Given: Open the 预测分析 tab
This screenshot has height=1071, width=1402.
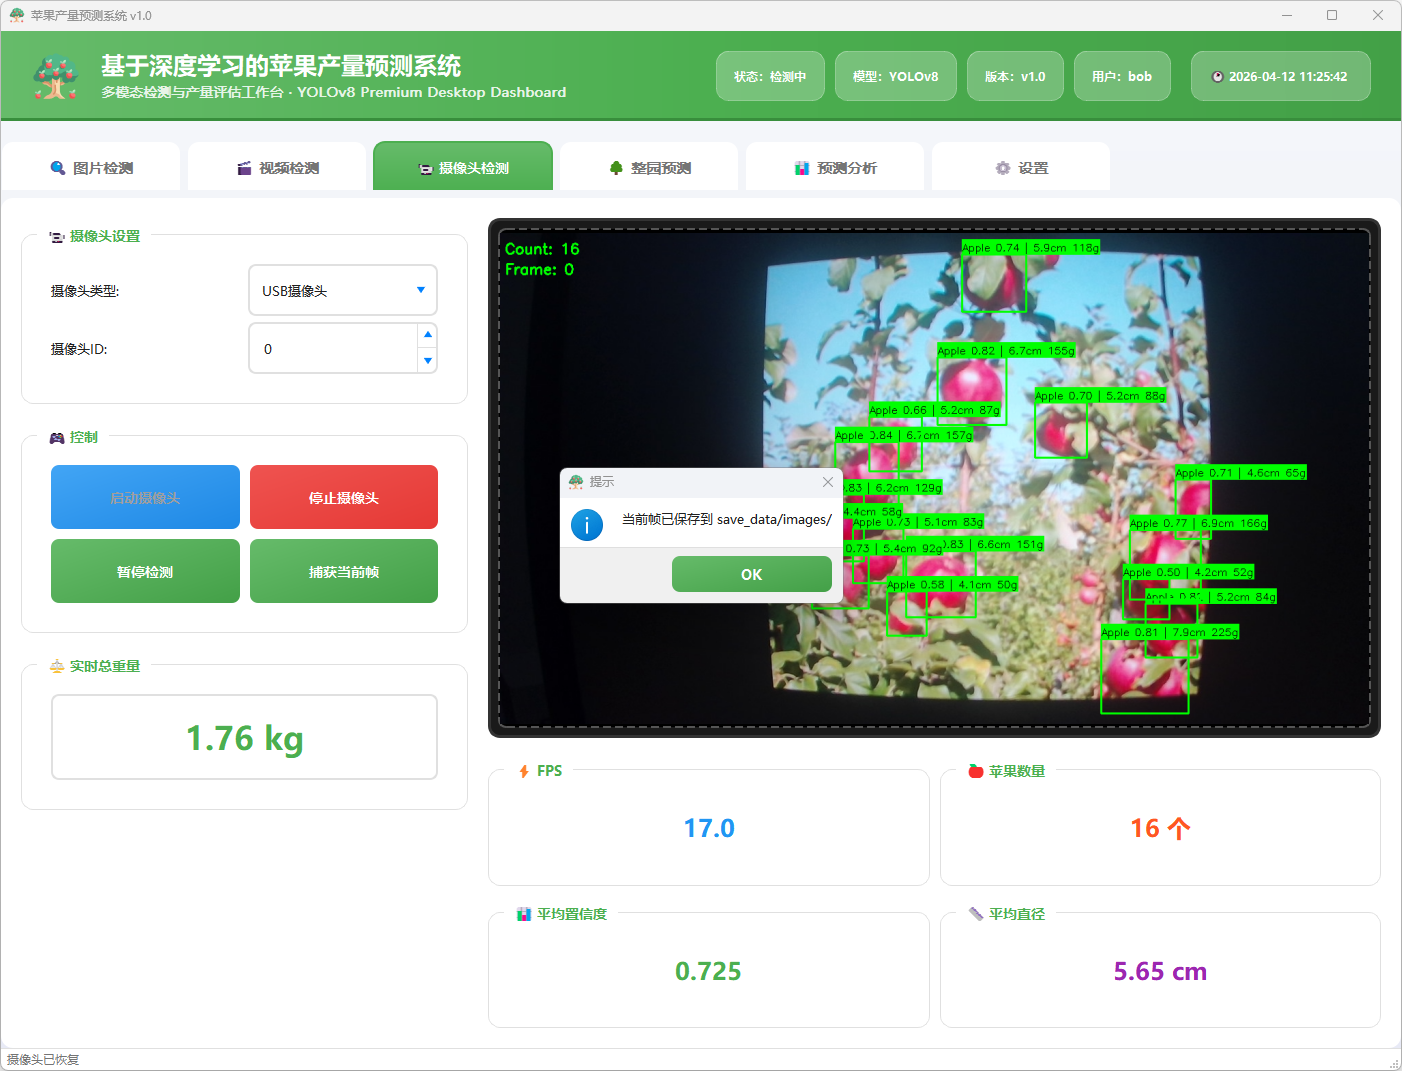Looking at the screenshot, I should 836,168.
